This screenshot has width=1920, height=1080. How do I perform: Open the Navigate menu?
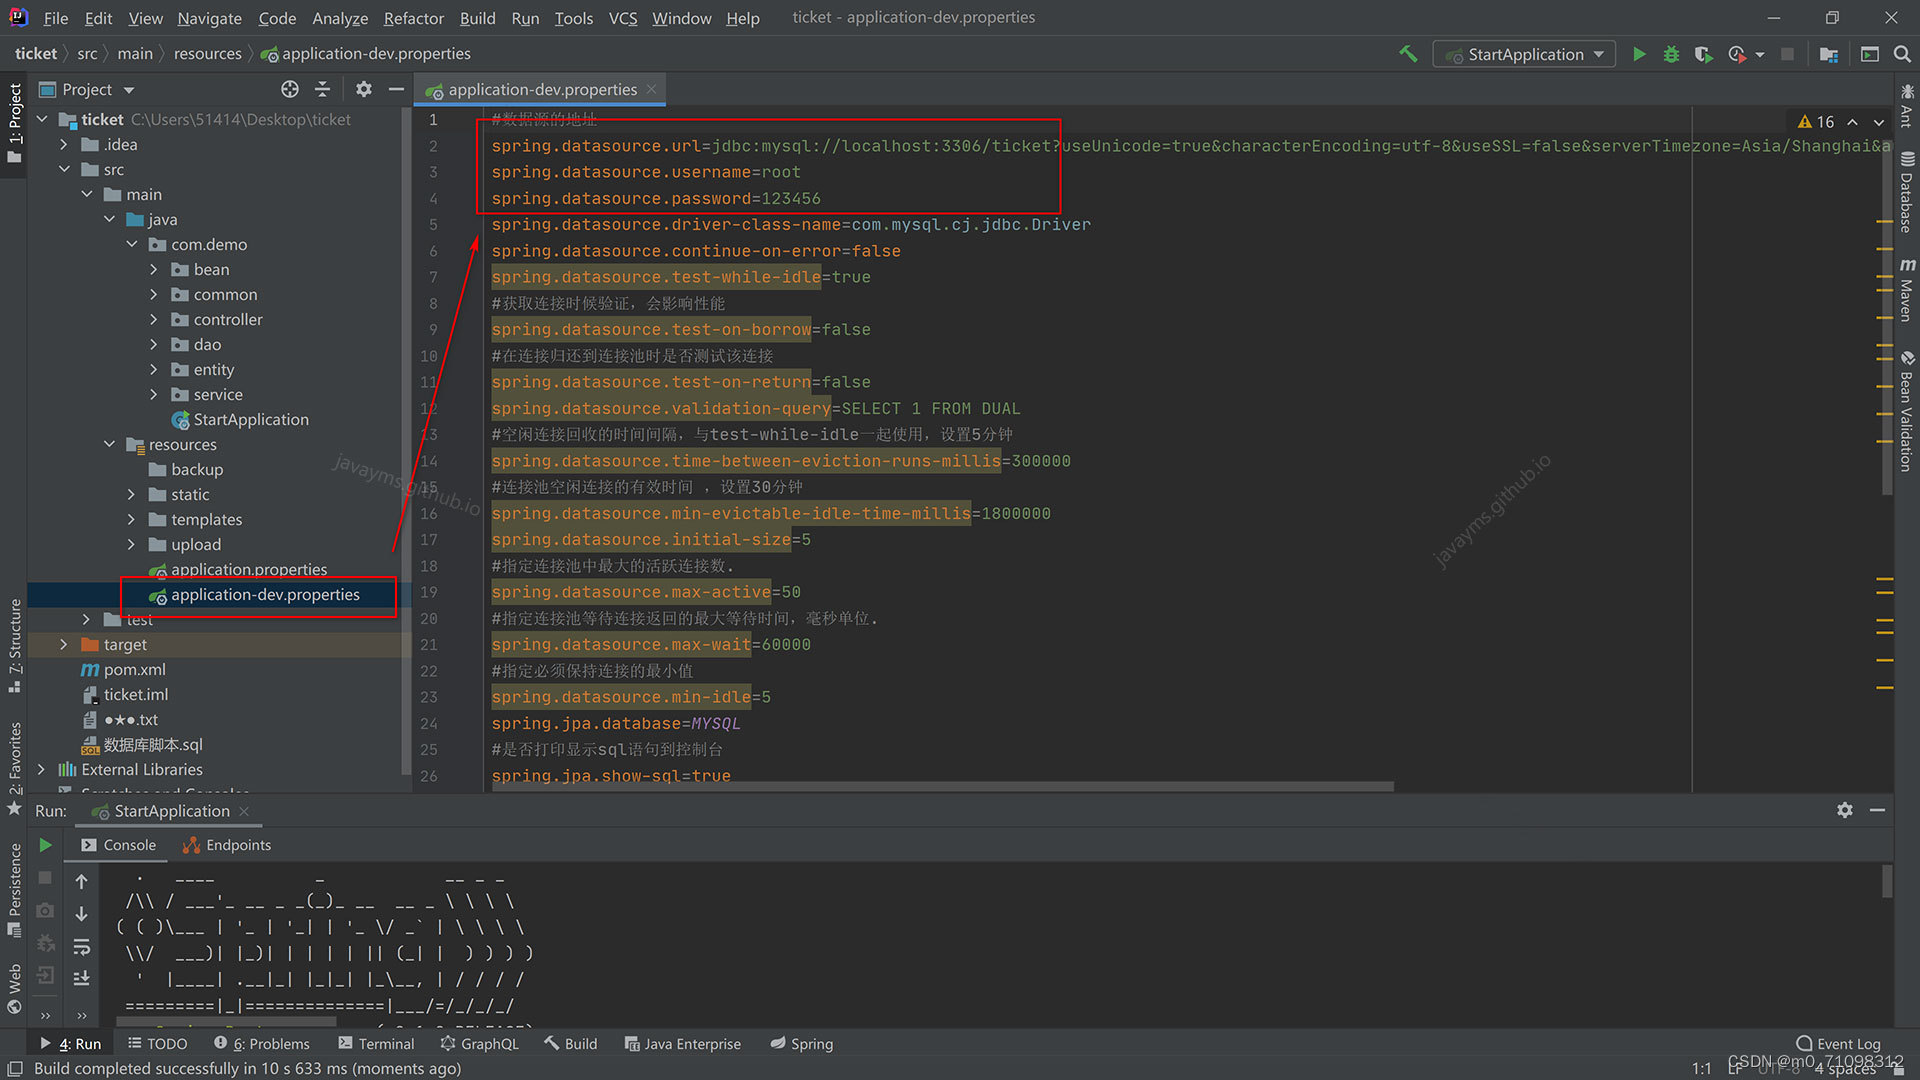(209, 18)
